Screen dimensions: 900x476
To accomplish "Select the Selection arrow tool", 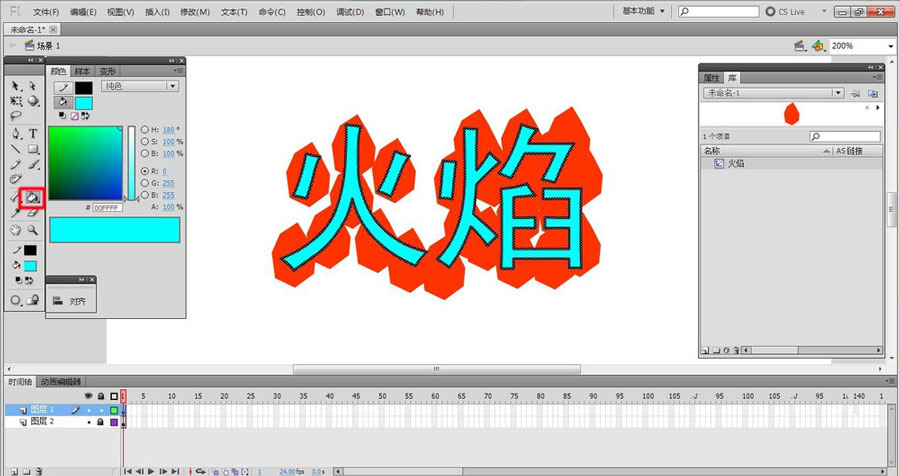I will (x=16, y=86).
